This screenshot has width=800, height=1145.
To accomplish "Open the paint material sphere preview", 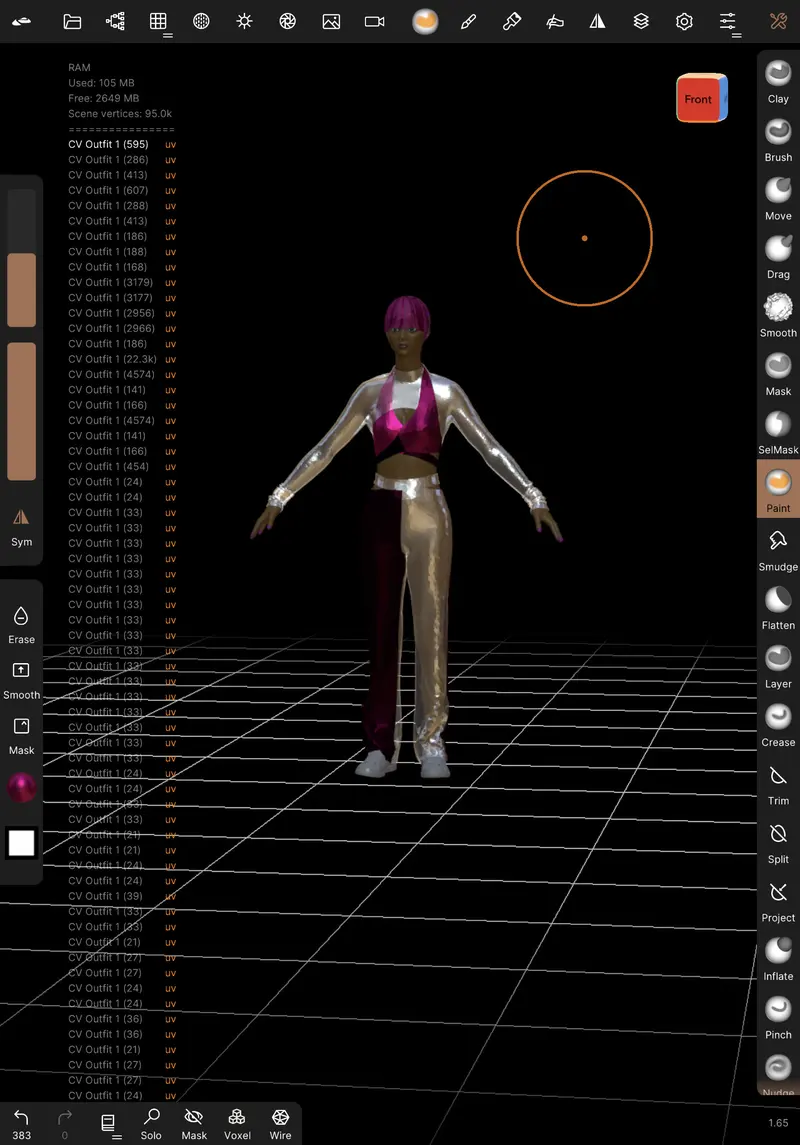I will (x=21, y=788).
